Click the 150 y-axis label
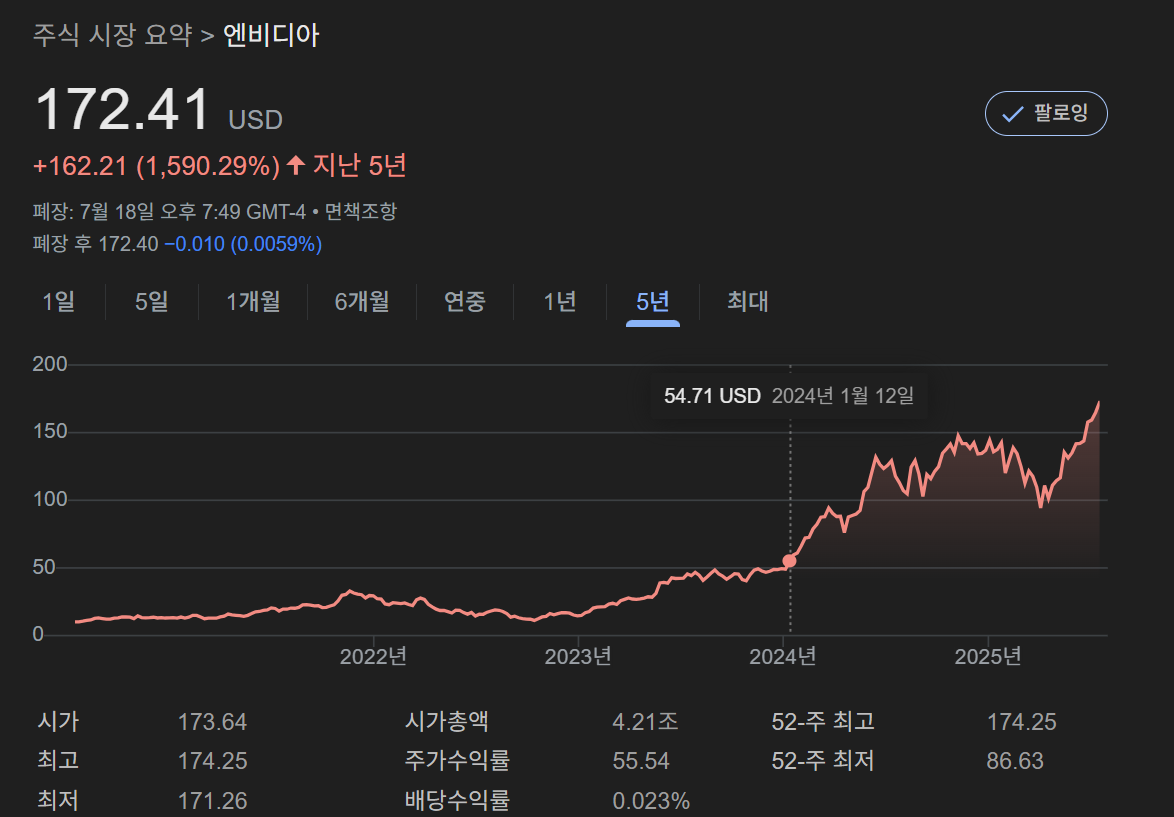This screenshot has width=1174, height=817. tap(49, 431)
